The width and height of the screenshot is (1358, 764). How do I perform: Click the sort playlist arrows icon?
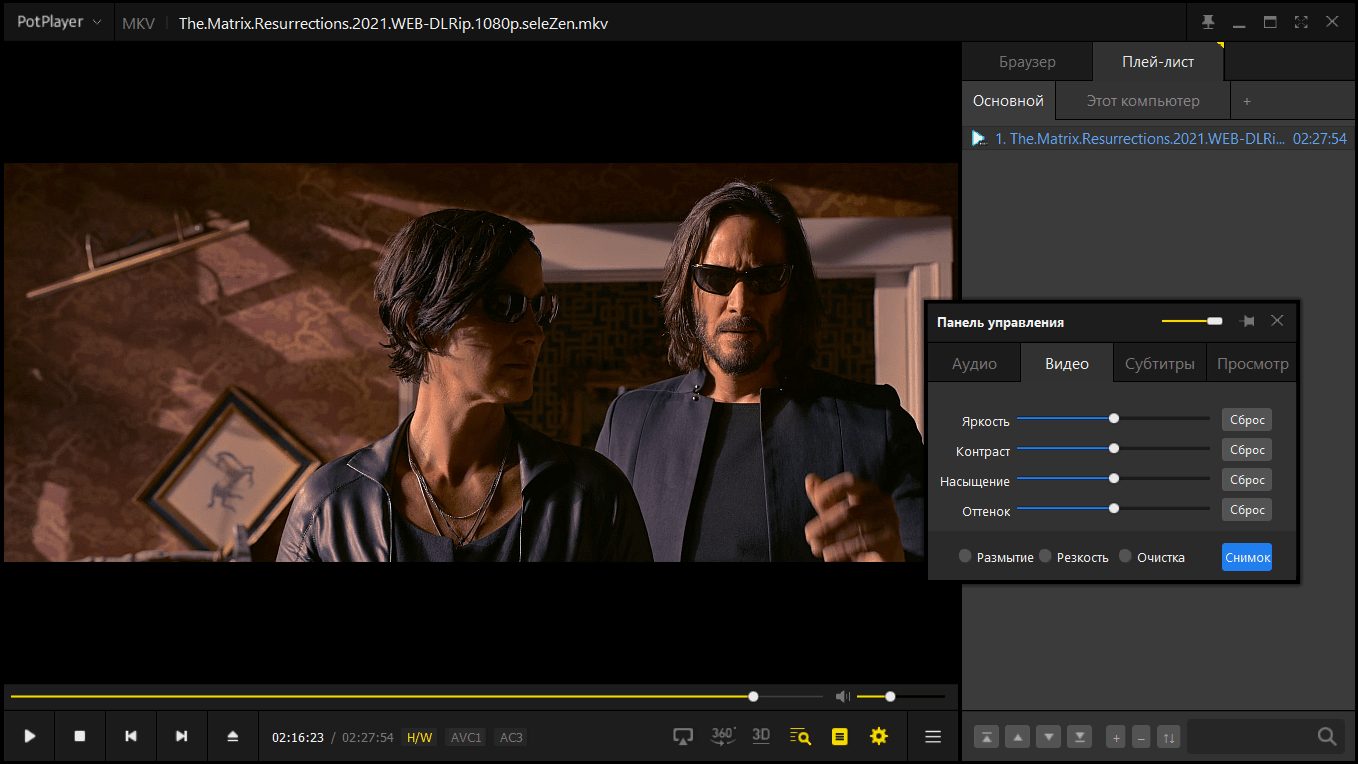[x=1168, y=738]
